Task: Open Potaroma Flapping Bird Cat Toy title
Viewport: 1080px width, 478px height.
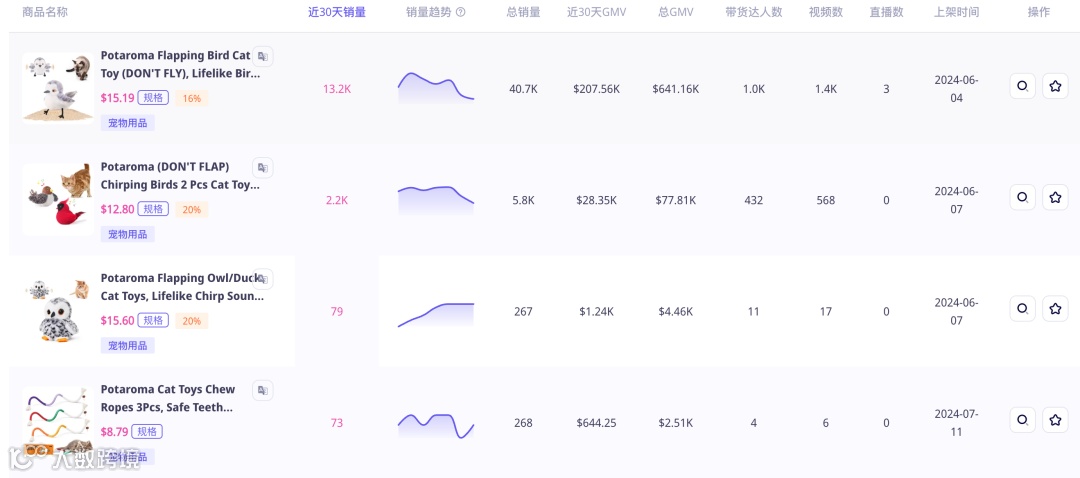Action: coord(180,64)
